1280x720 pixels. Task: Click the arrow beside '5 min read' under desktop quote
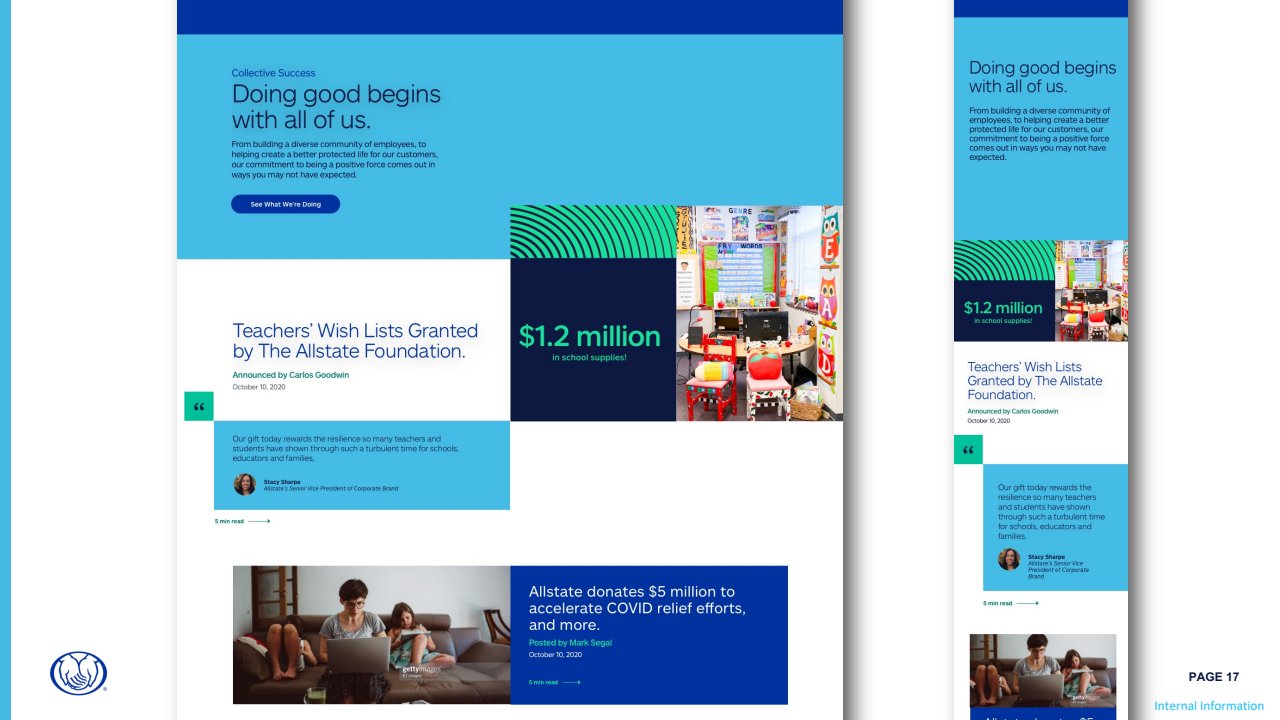[259, 521]
